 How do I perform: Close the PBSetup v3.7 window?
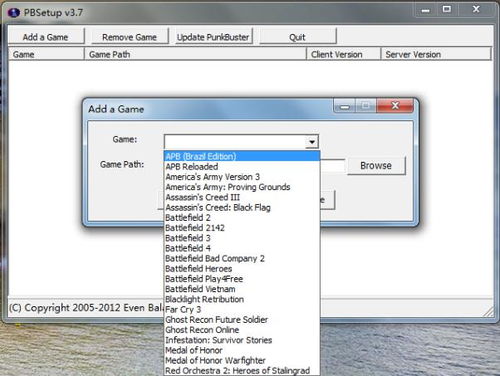476,9
